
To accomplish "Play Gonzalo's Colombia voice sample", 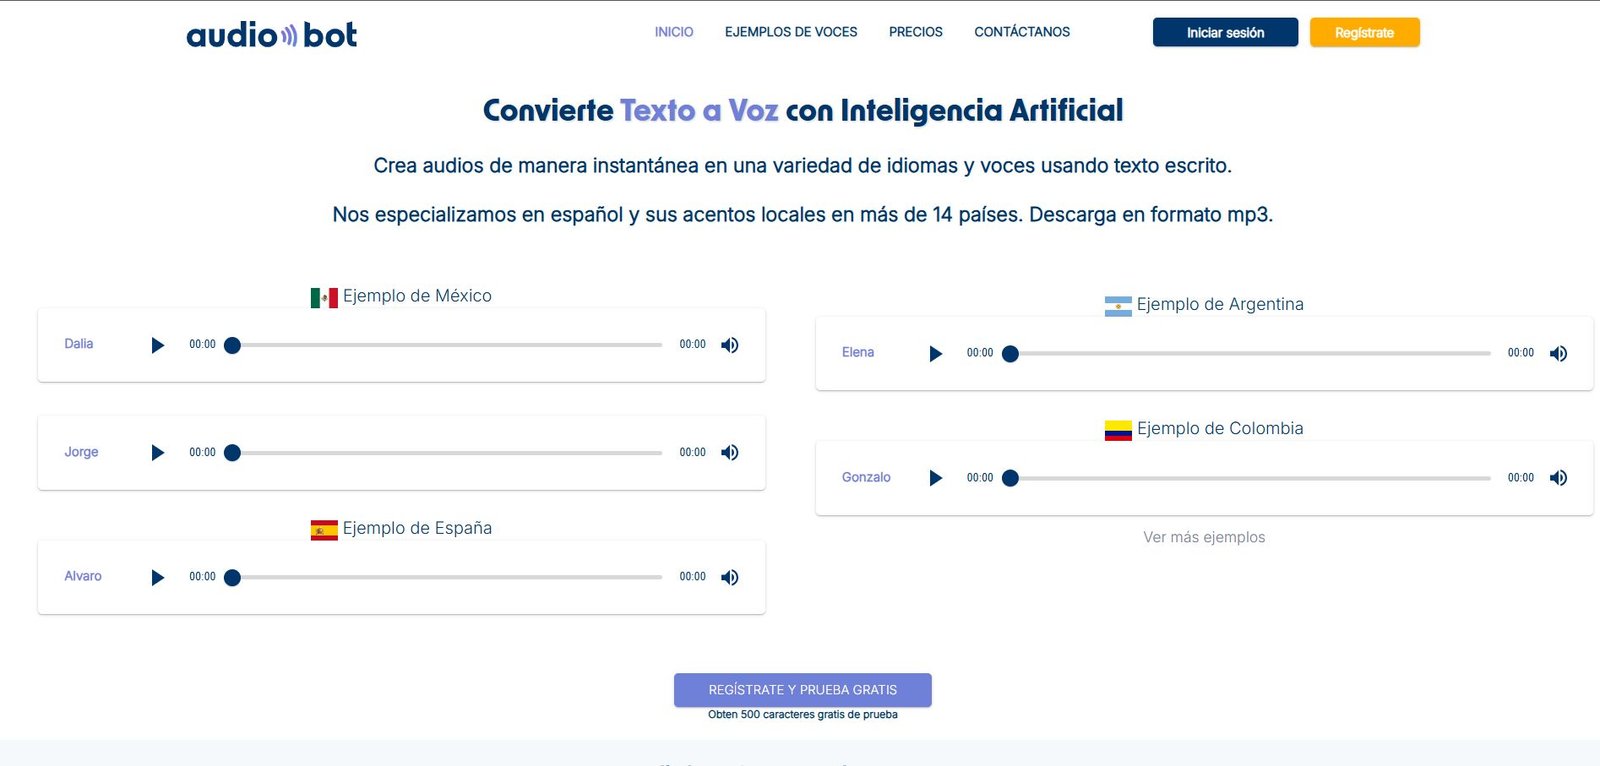I will tap(935, 478).
